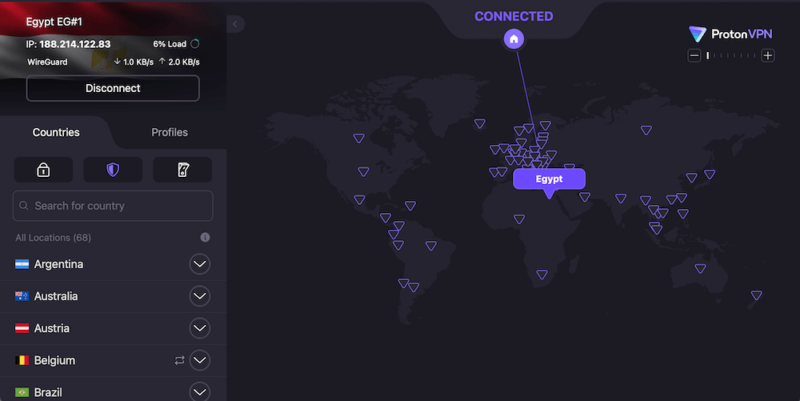Select the United States map marker
The height and width of the screenshot is (401, 800).
click(363, 171)
